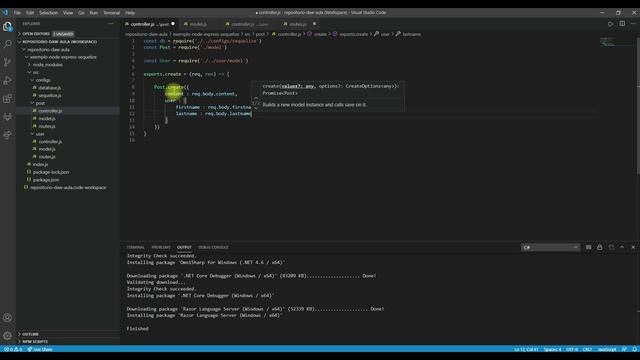Expand the NPM Scripts section
Screen dimensions: 640x360
point(35,342)
